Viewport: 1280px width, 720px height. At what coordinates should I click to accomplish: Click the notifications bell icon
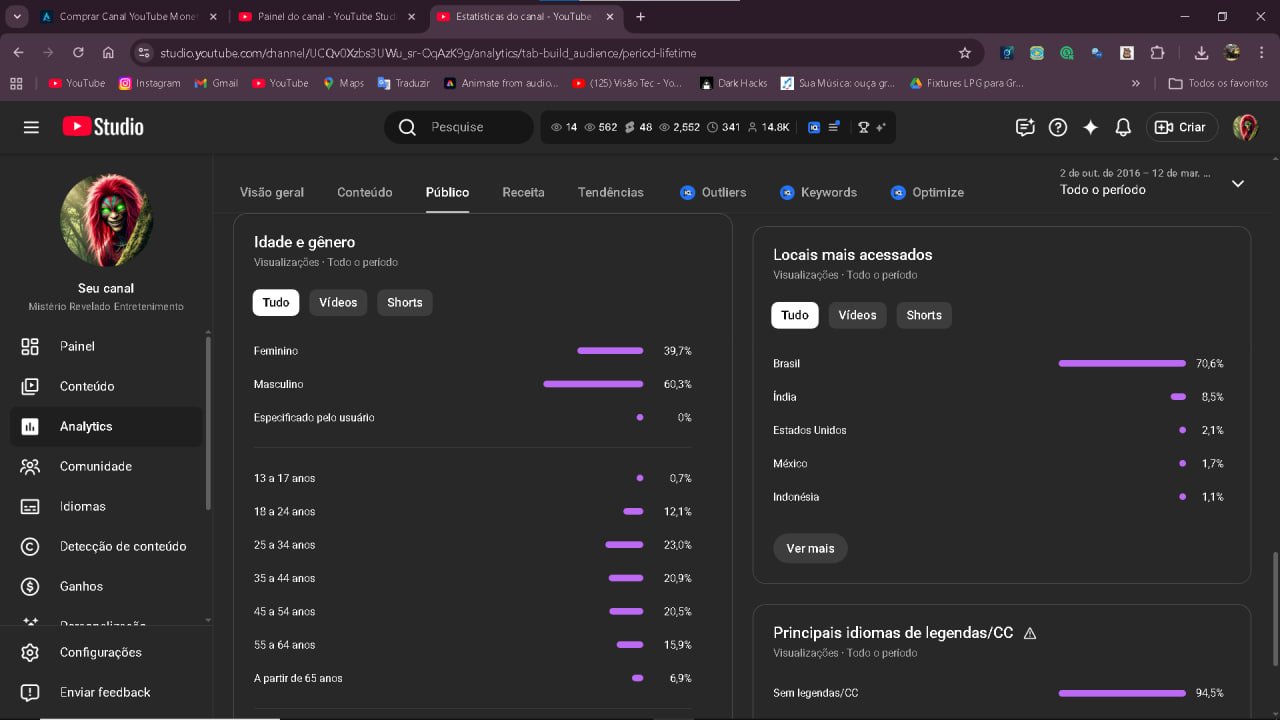1123,127
